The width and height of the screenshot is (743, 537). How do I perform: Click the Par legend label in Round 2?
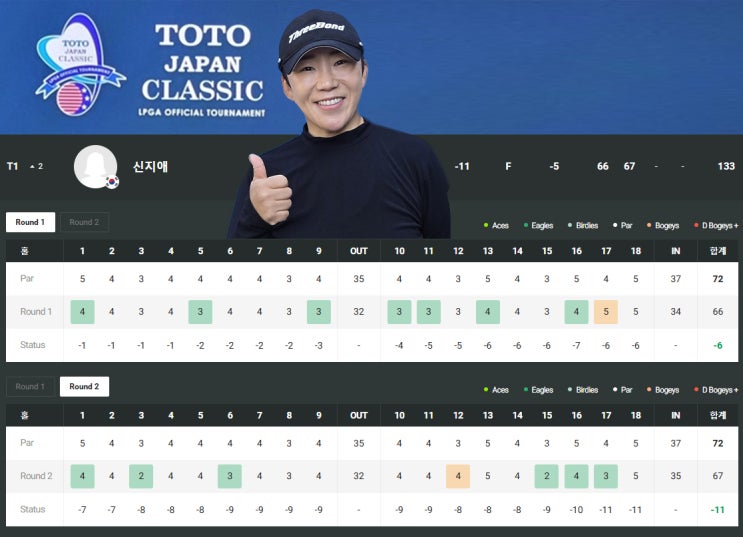coord(626,390)
